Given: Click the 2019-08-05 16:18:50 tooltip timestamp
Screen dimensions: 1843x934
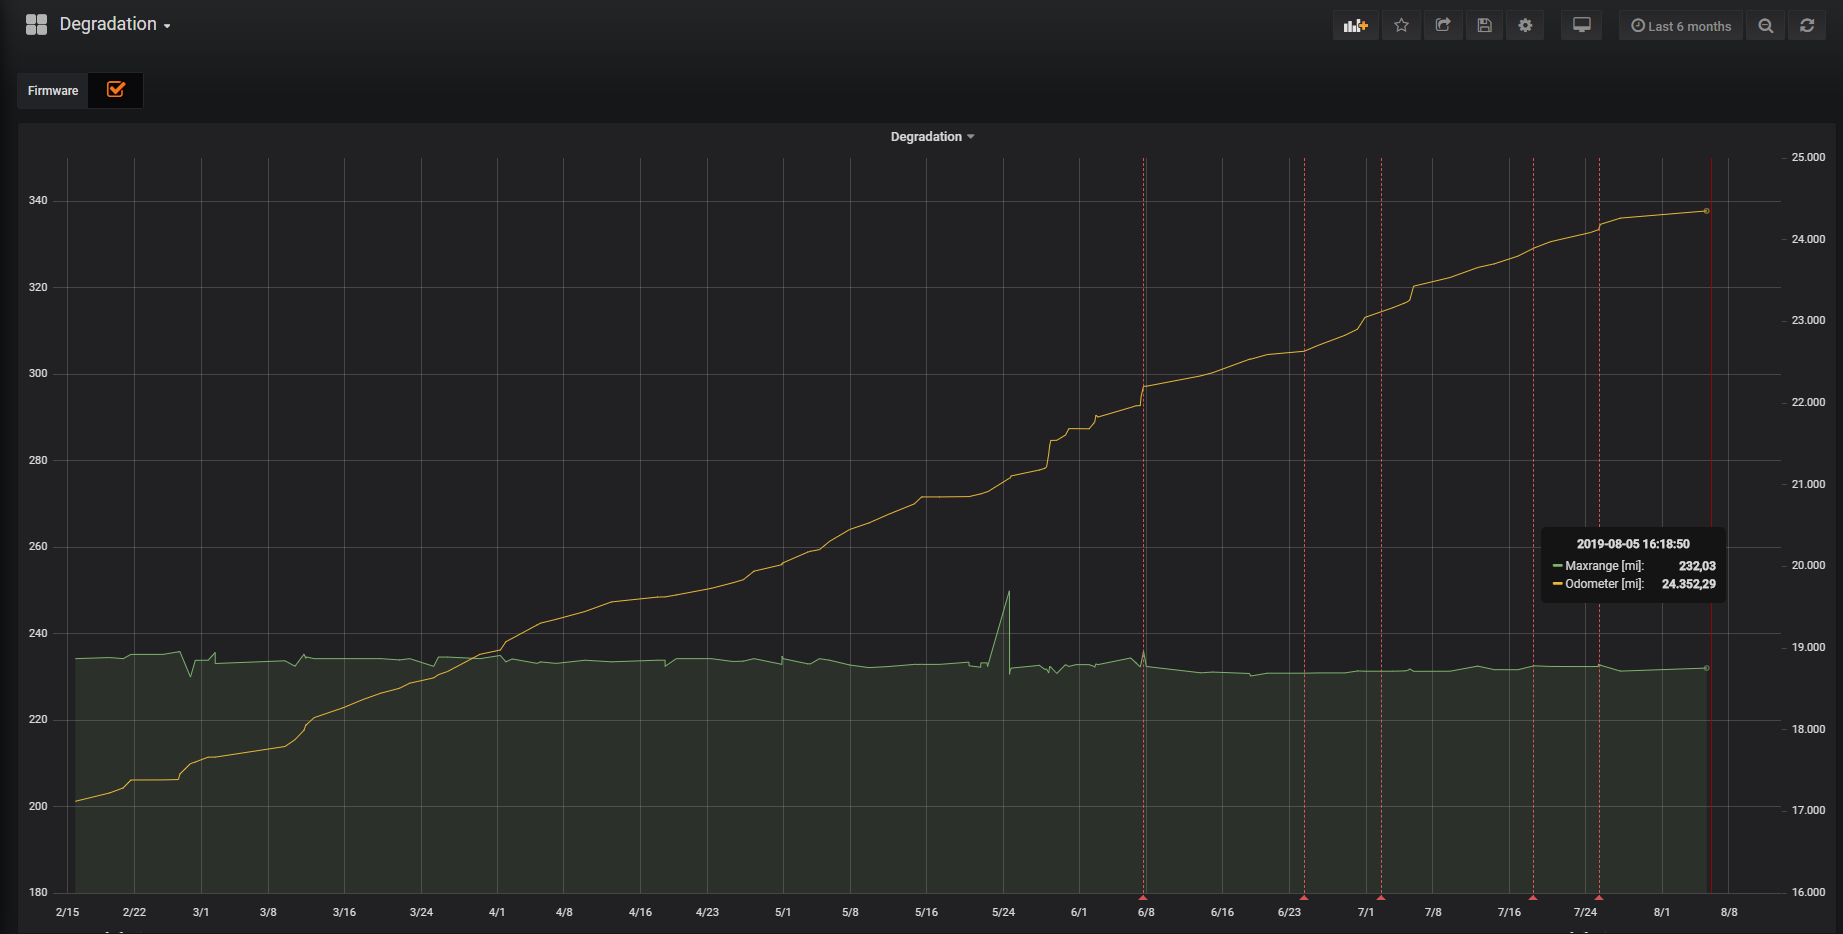Looking at the screenshot, I should click(x=1633, y=544).
